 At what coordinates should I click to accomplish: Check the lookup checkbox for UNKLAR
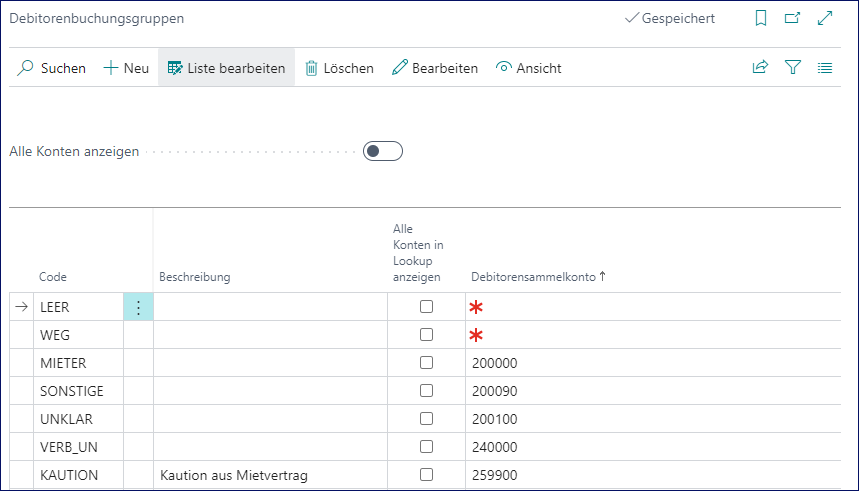[x=426, y=418]
